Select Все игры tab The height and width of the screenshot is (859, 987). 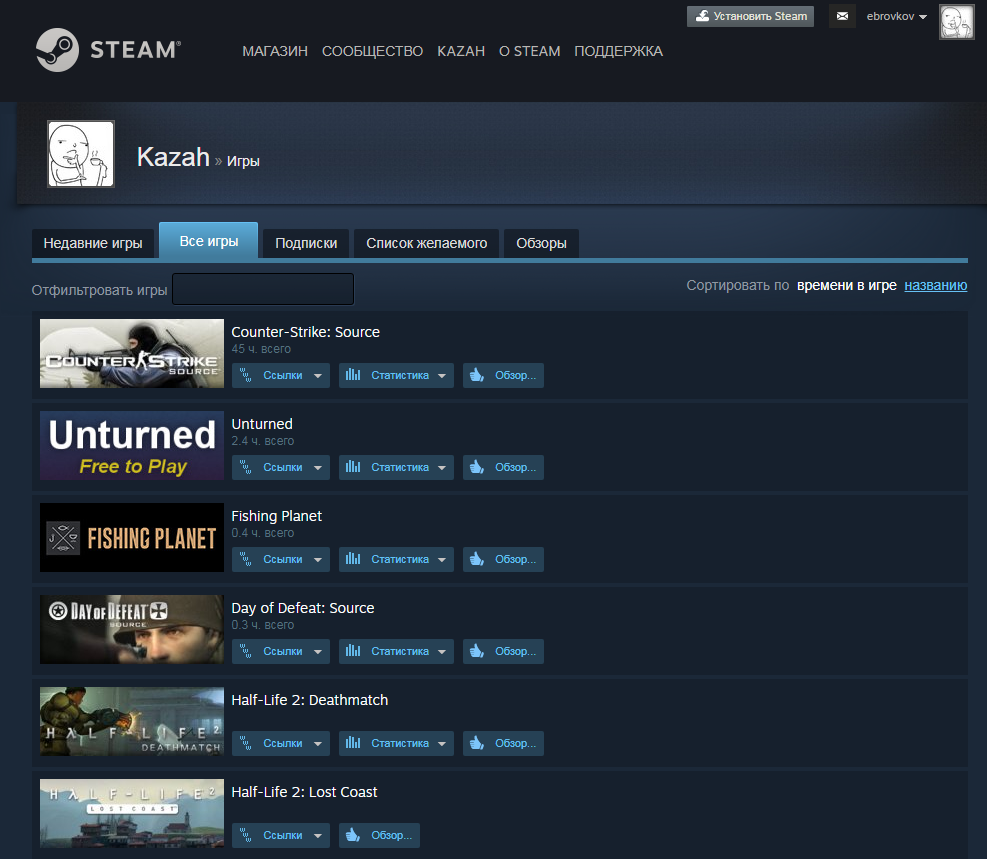[x=208, y=240]
